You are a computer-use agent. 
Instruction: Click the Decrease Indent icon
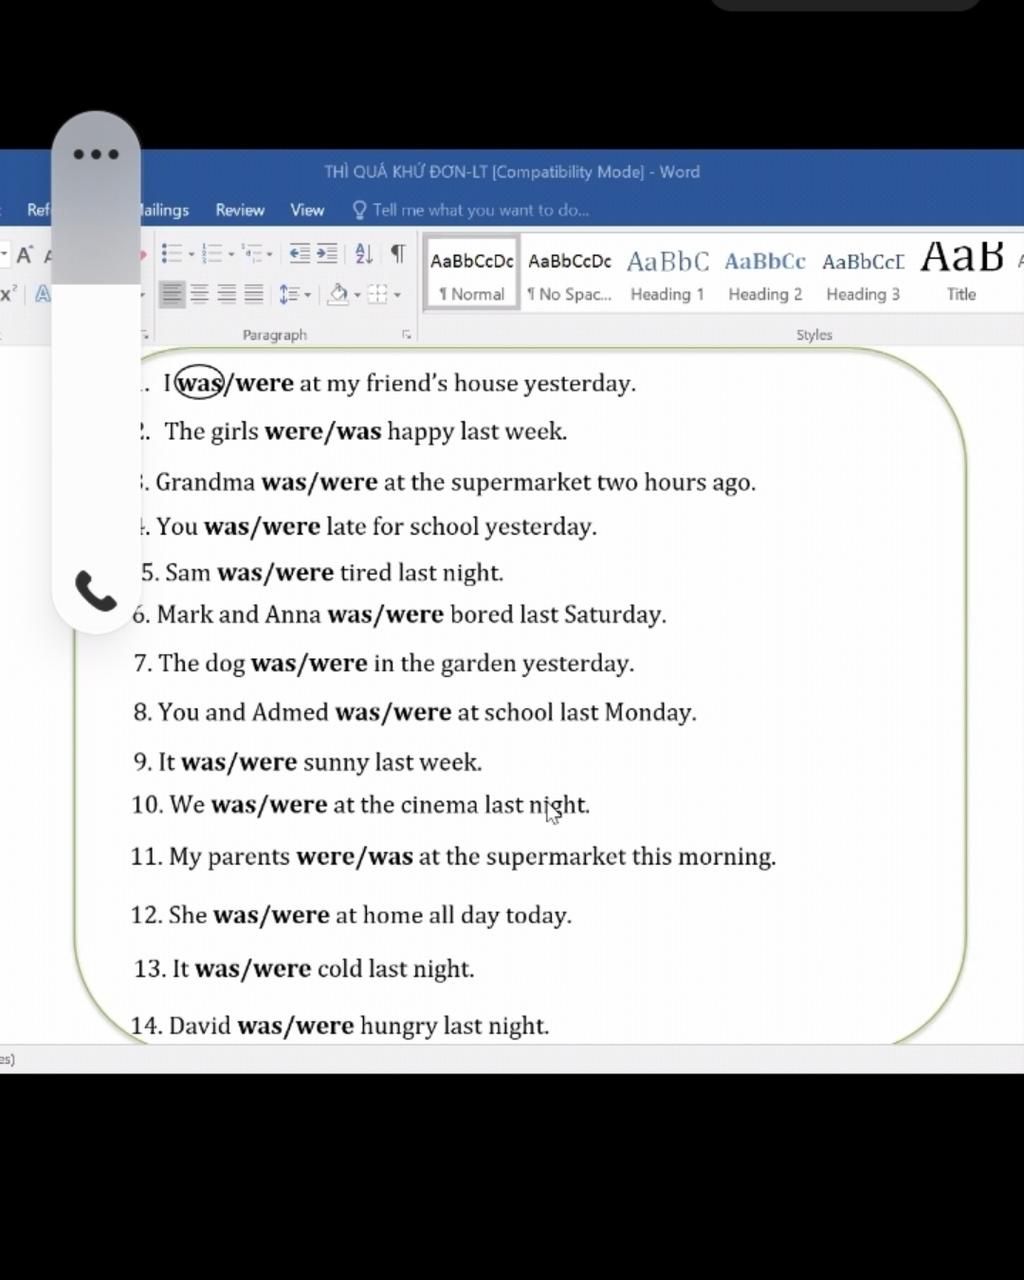(x=299, y=253)
